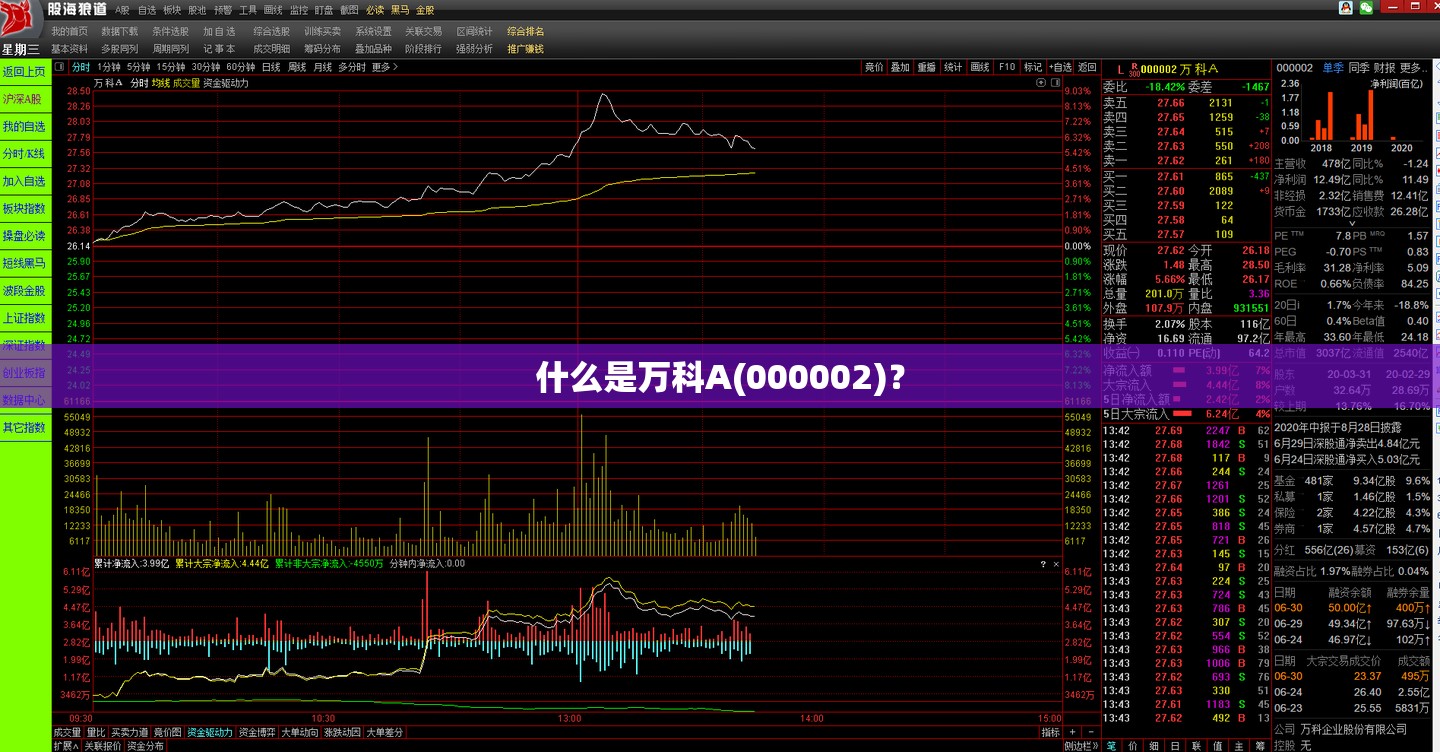Switch chart to 15分钟 timeframe

(x=171, y=67)
